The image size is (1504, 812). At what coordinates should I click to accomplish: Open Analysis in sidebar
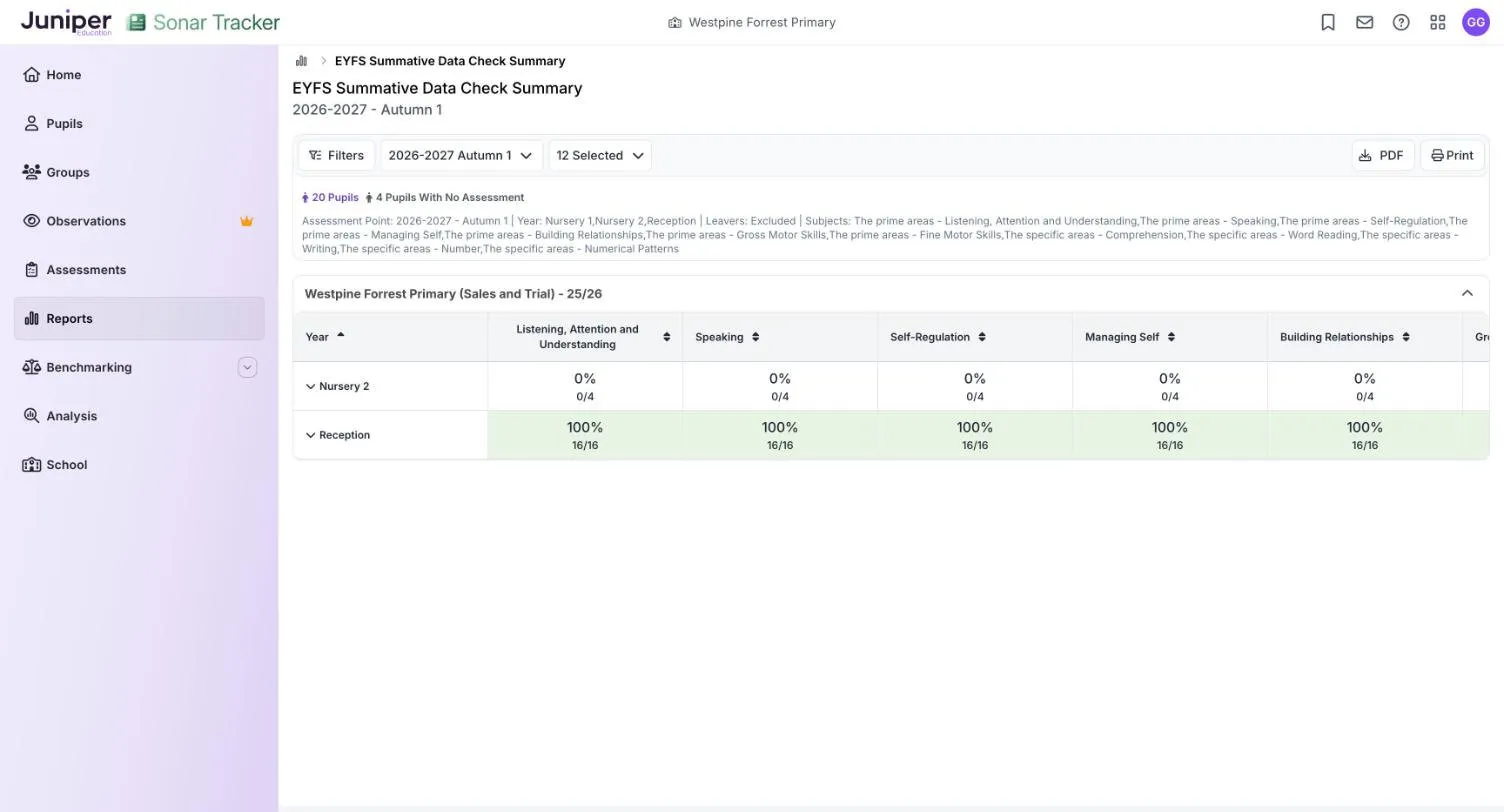pos(139,416)
